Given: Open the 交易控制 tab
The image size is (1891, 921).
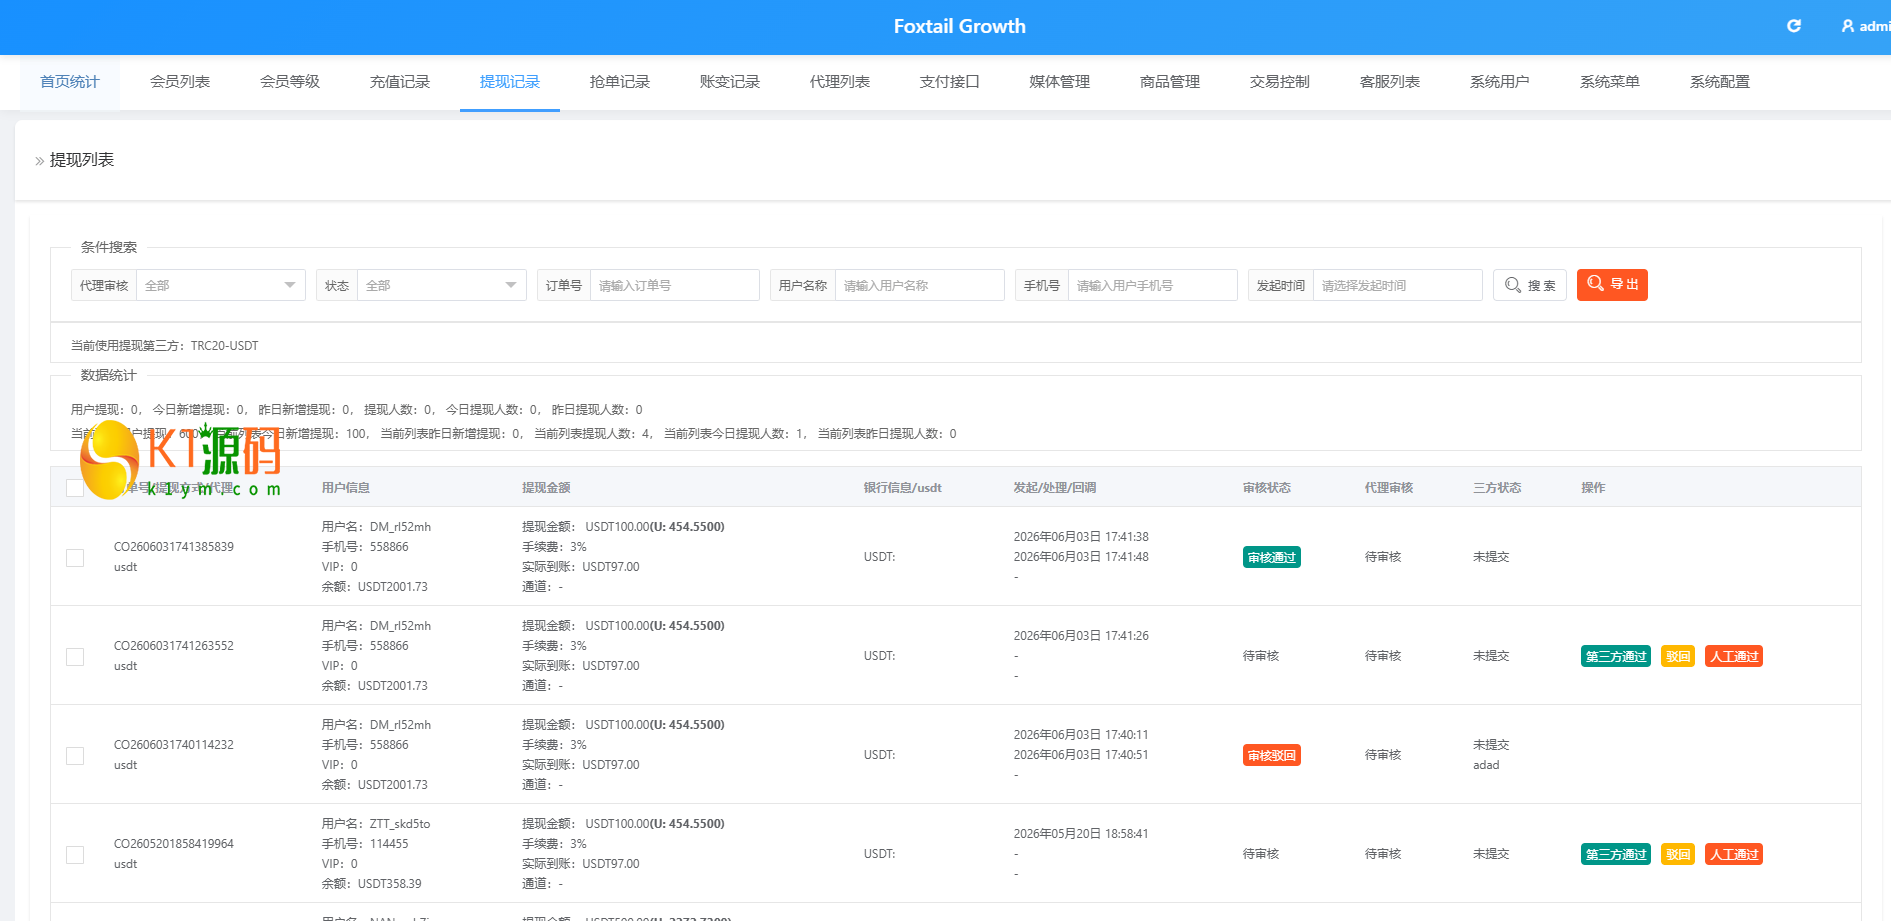Looking at the screenshot, I should click(x=1280, y=82).
